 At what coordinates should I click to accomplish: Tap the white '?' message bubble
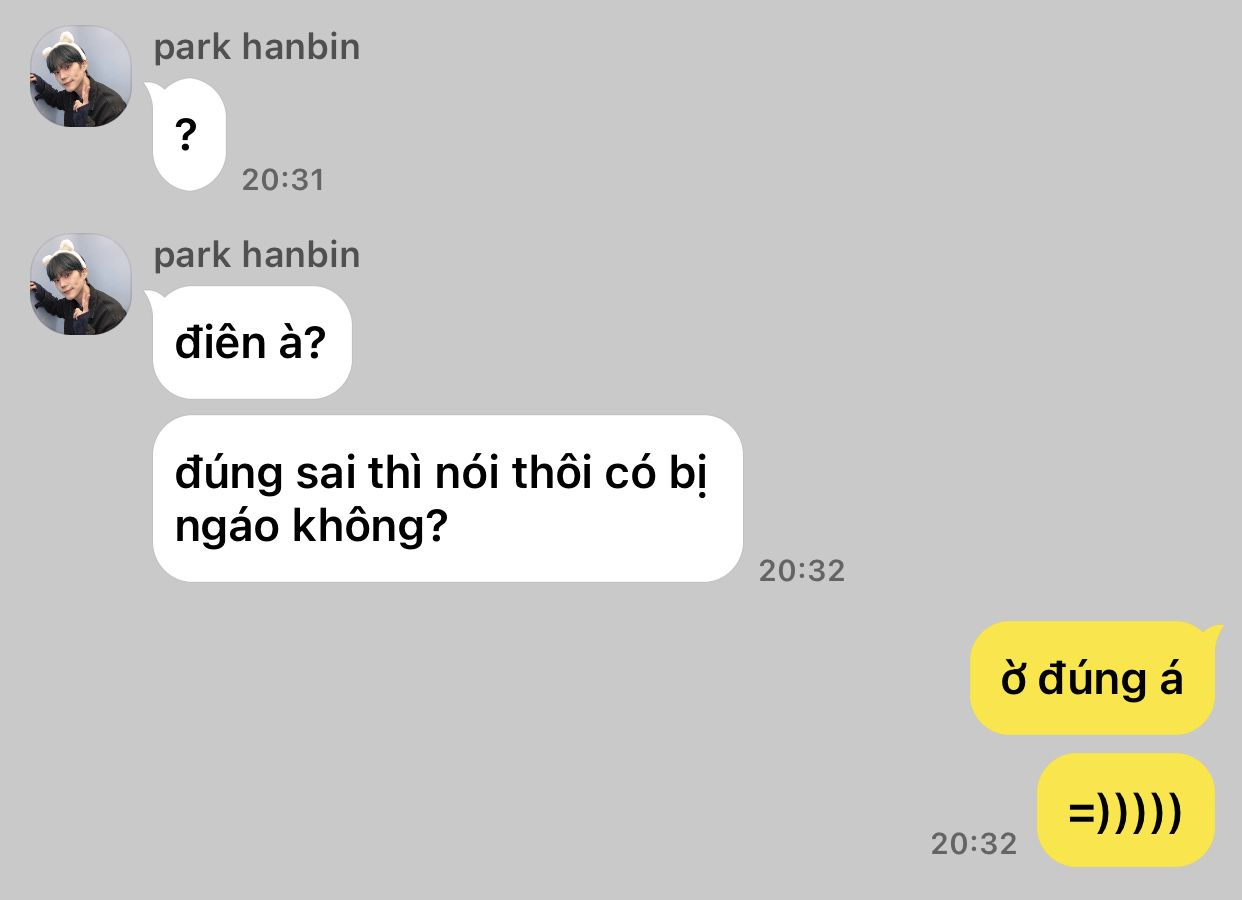click(189, 135)
